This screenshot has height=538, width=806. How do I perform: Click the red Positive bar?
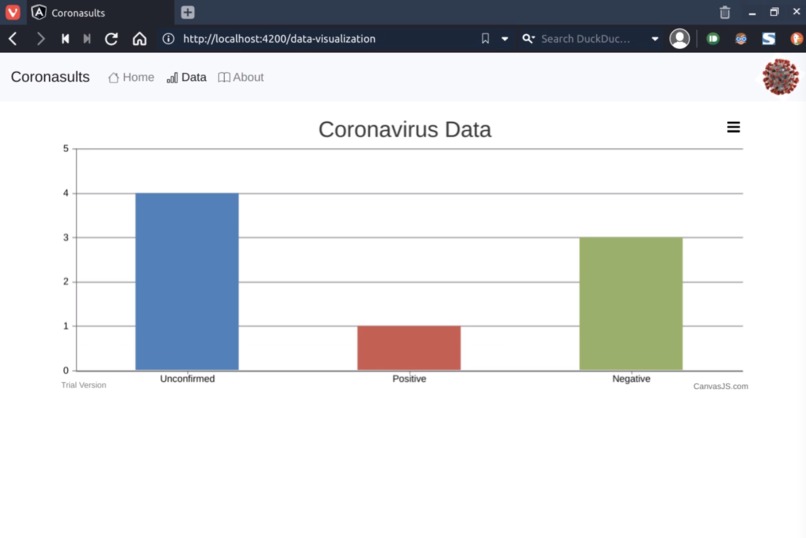coord(409,348)
